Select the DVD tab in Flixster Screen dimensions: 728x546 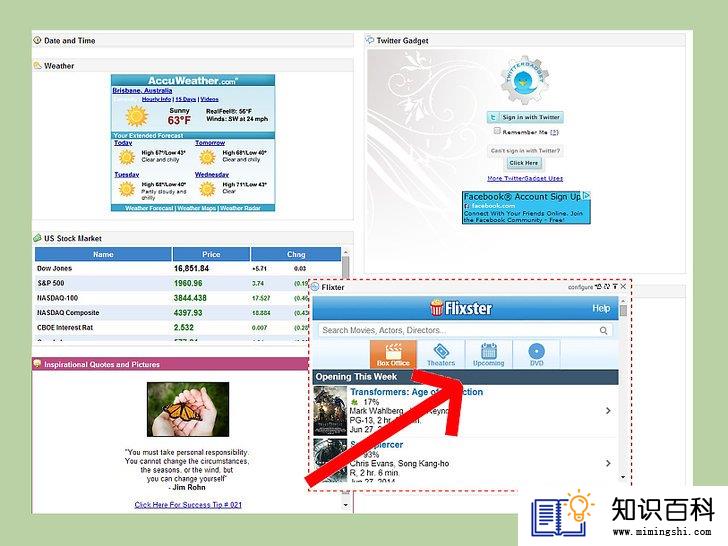[x=536, y=354]
